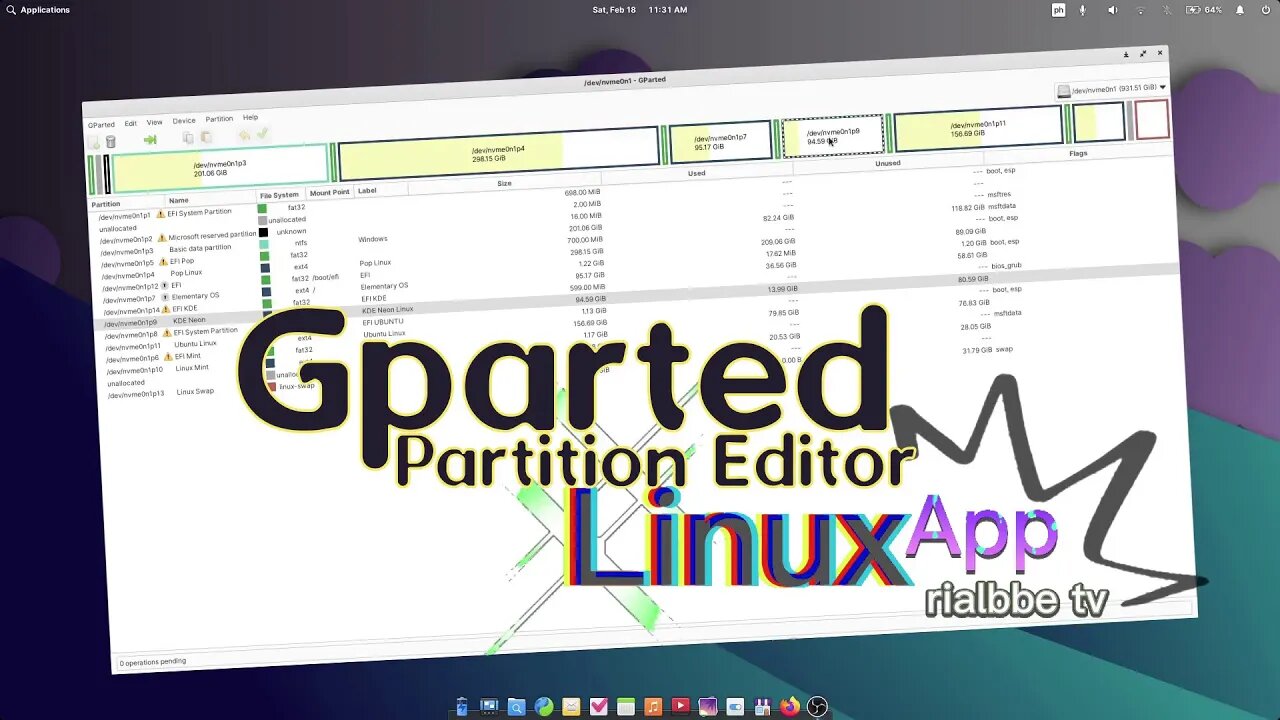Click the Copy partition toolbar icon
The height and width of the screenshot is (720, 1280).
tap(188, 138)
